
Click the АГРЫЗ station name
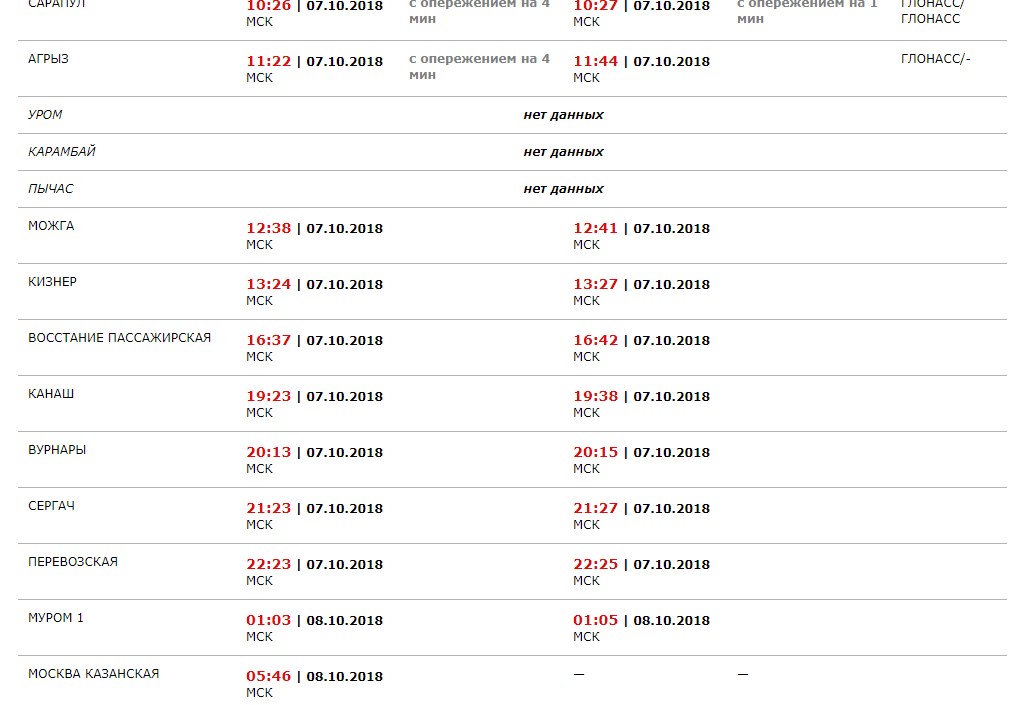48,59
